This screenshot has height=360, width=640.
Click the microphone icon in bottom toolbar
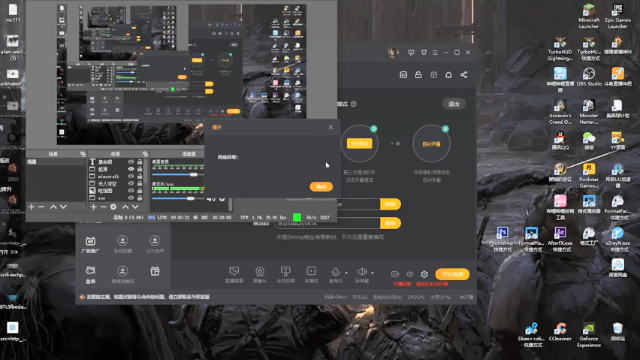[335, 271]
